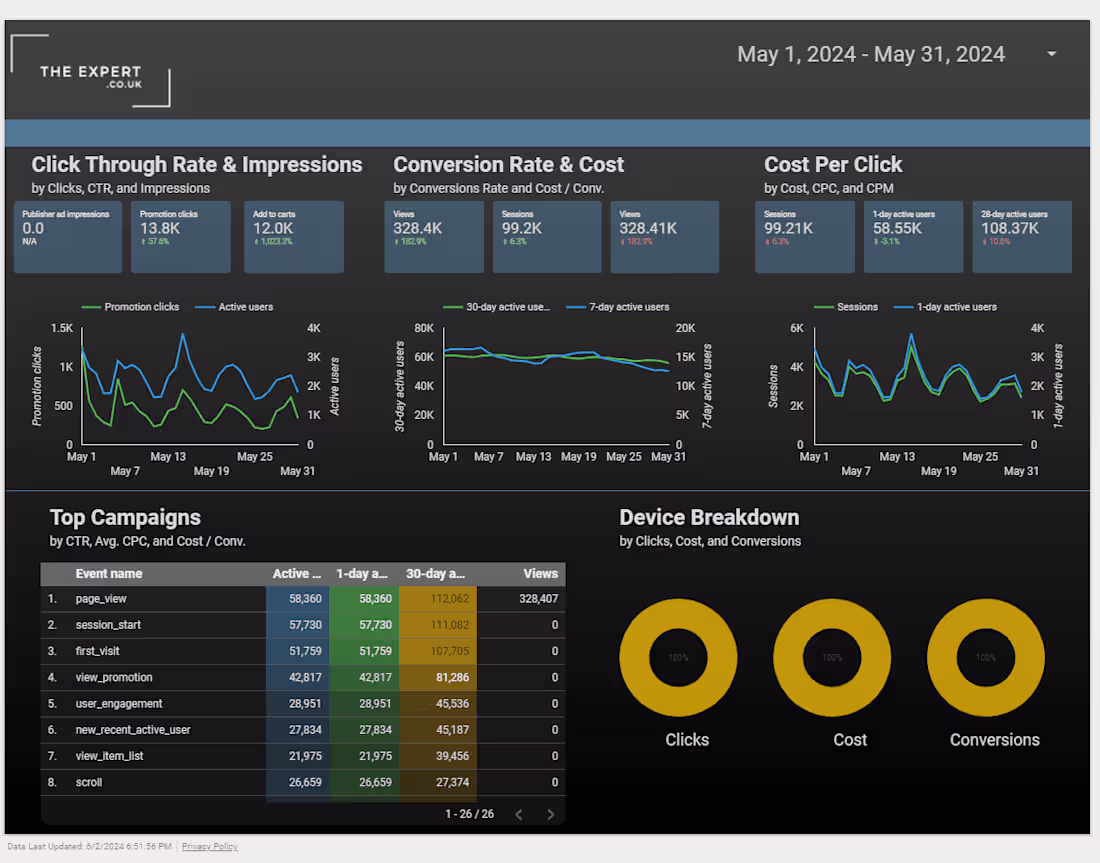Screen dimensions: 1100x863
Task: Select the scroll event row
Action: (150, 782)
